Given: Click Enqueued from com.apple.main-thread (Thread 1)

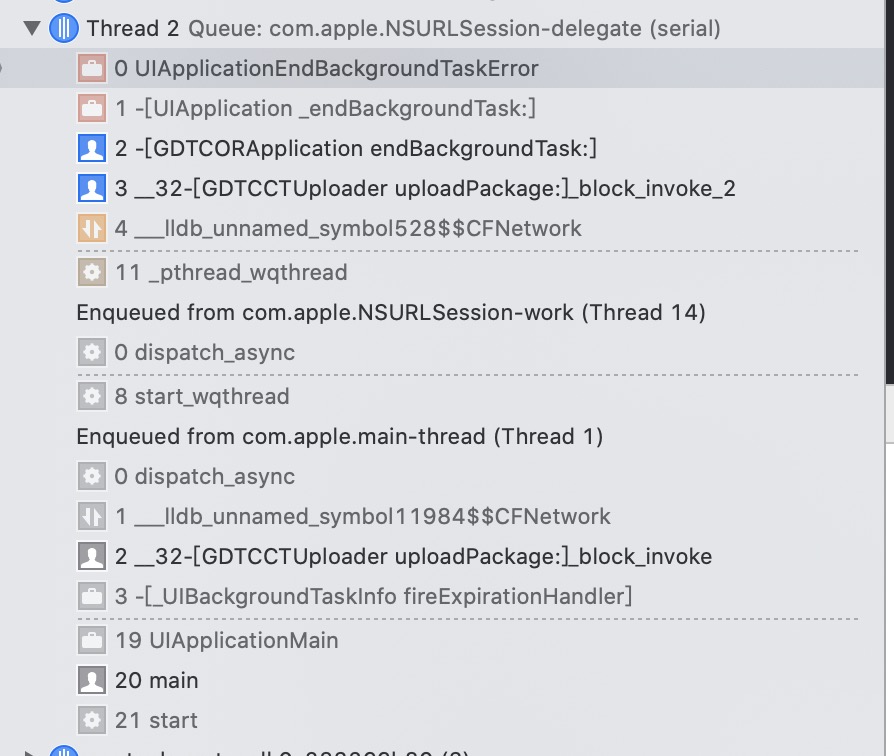Looking at the screenshot, I should [x=340, y=436].
